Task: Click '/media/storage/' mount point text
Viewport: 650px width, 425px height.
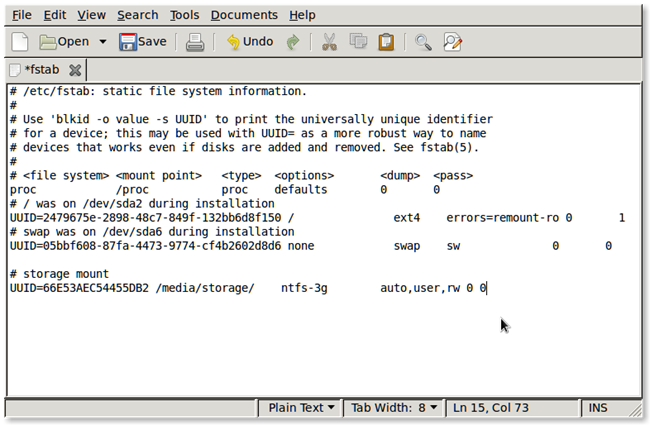Action: pyautogui.click(x=205, y=288)
